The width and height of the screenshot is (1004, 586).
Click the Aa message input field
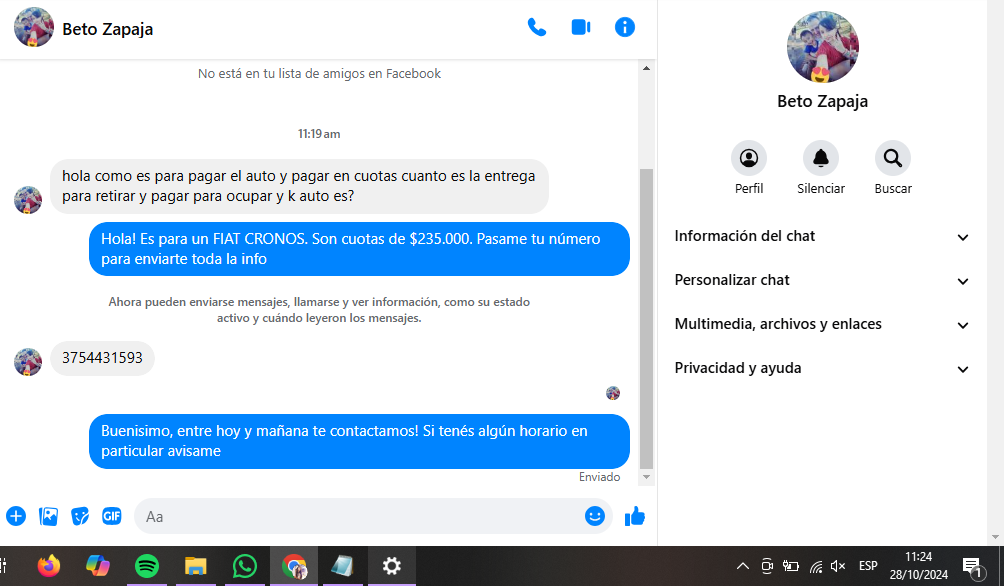pos(359,516)
